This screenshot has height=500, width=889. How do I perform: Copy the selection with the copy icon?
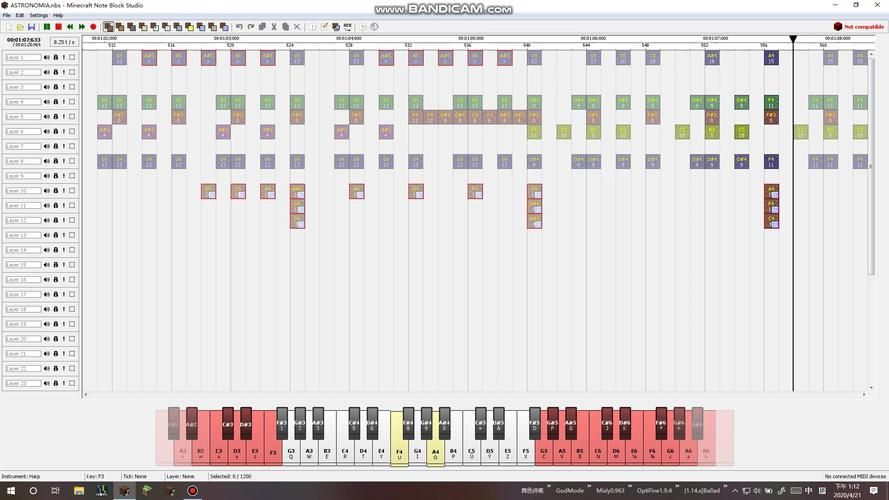262,27
